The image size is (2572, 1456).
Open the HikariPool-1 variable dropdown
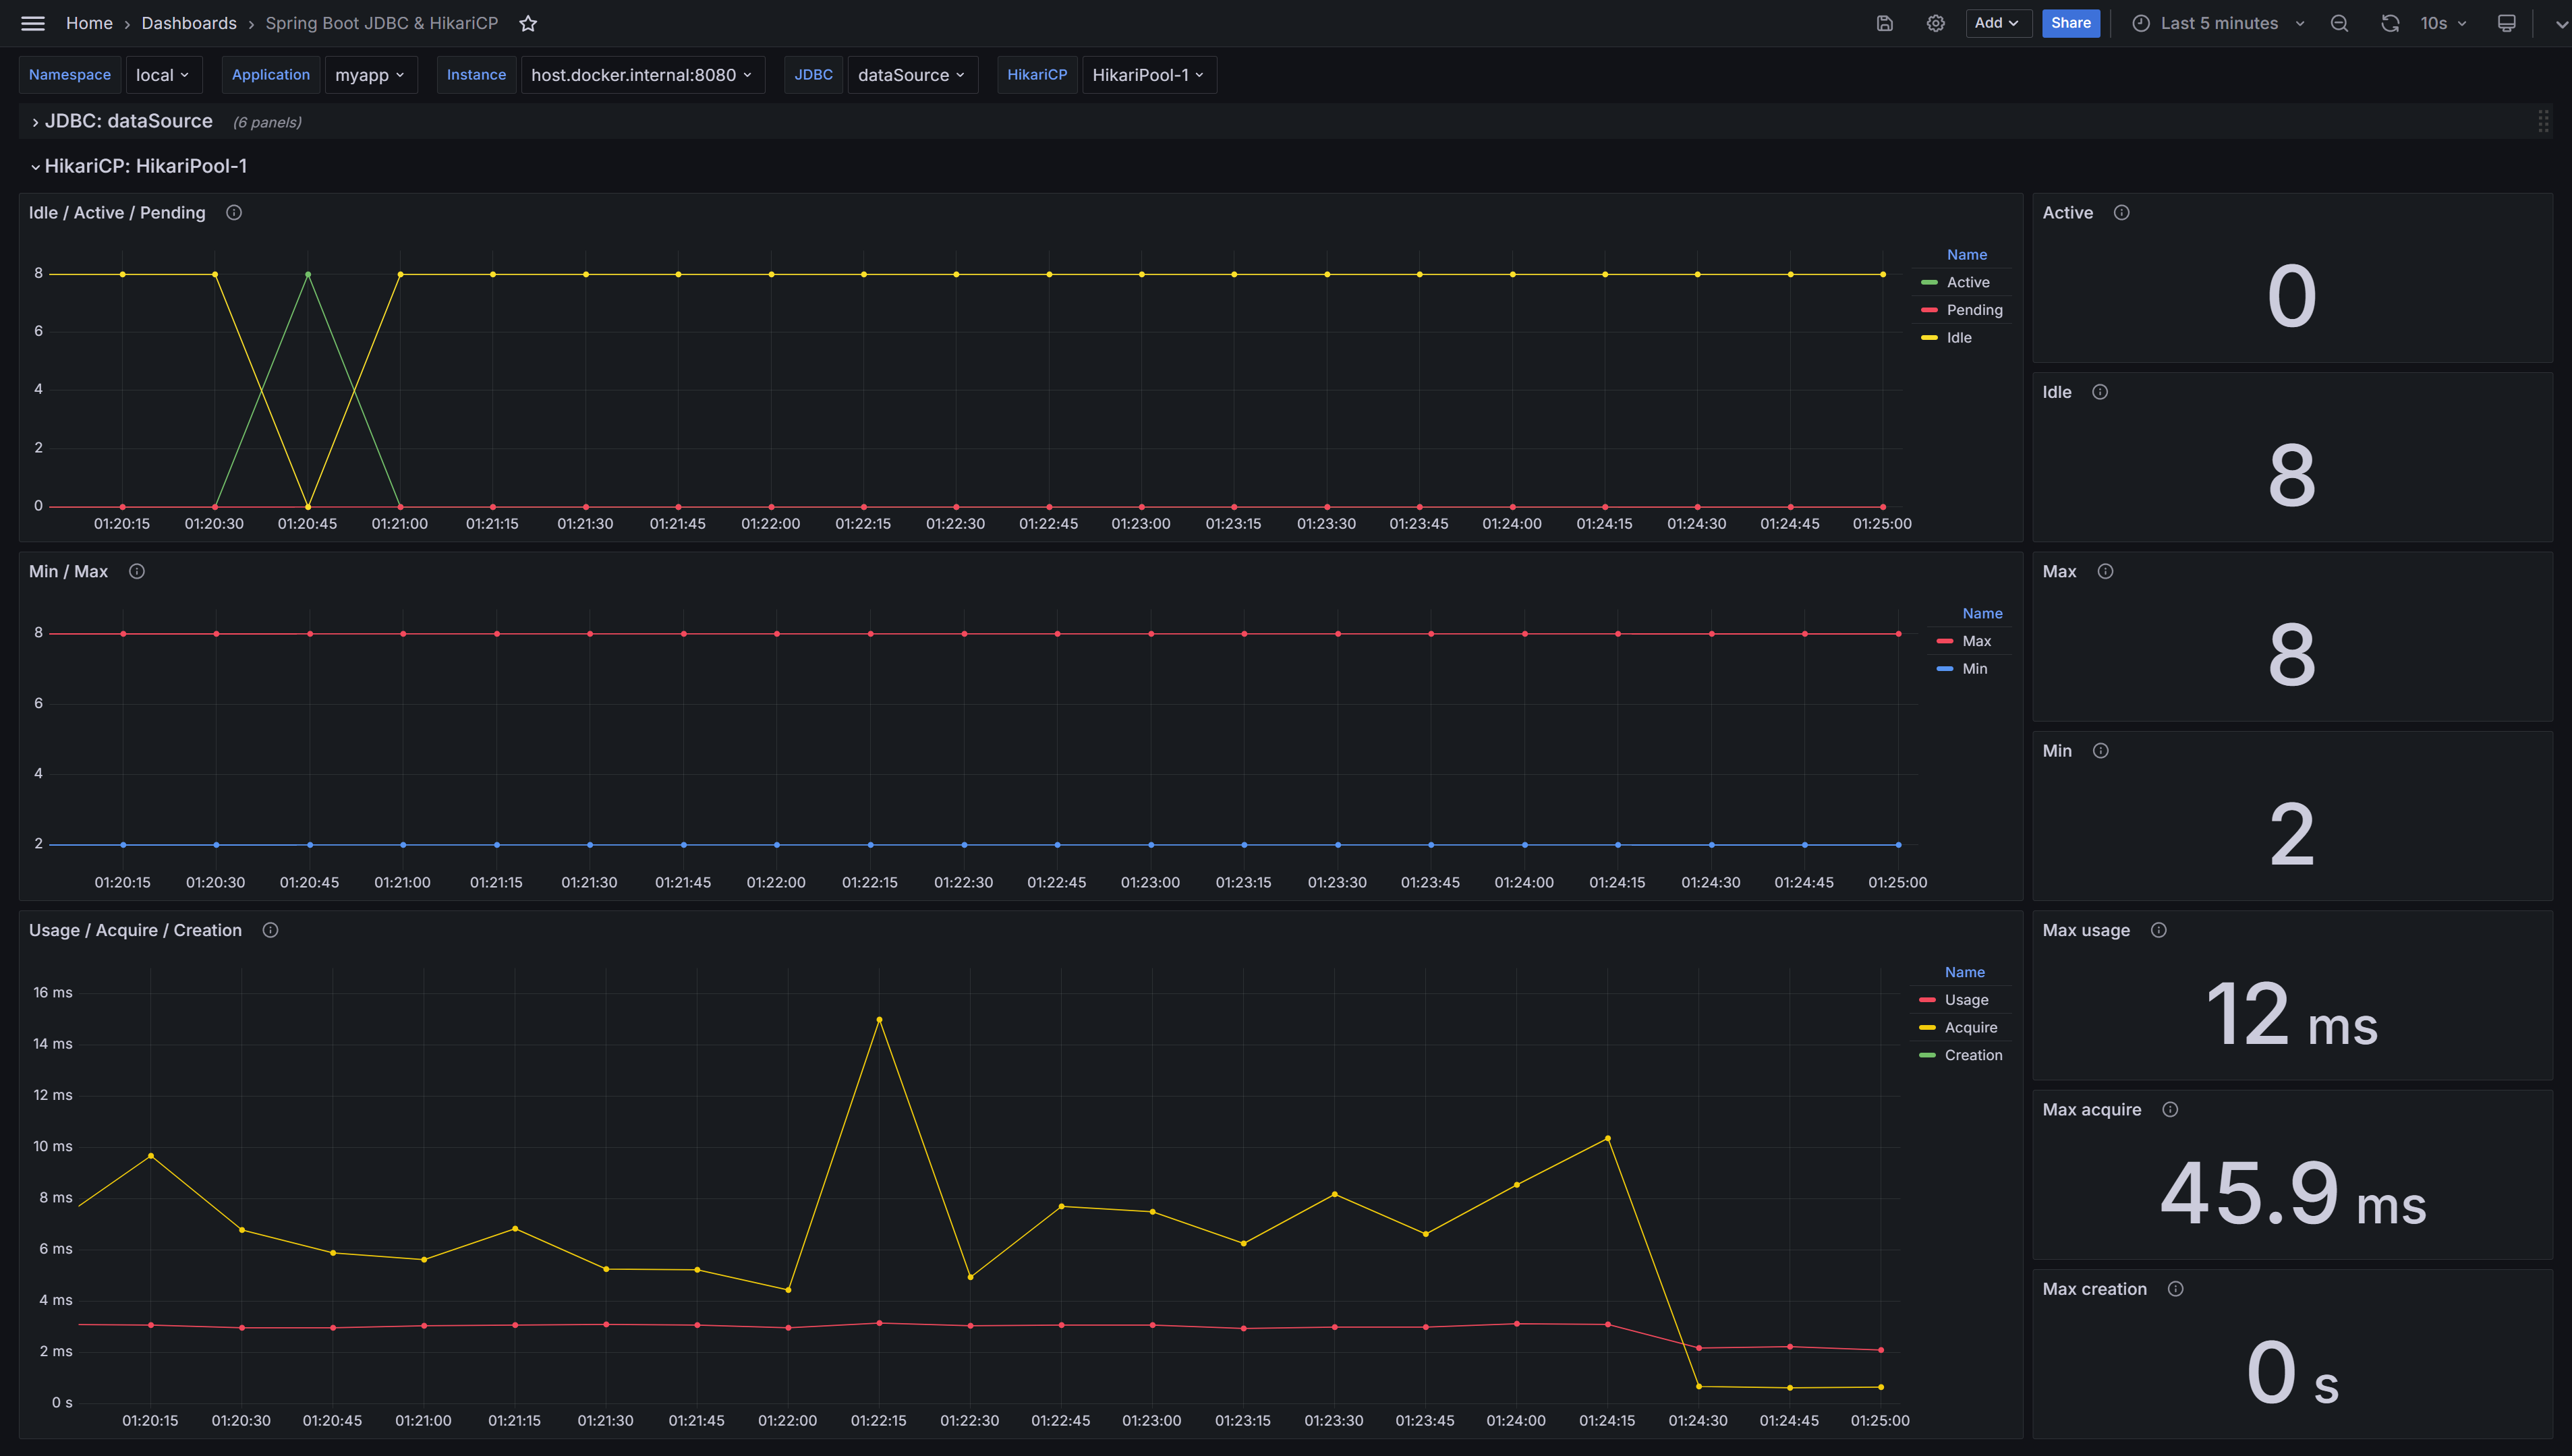click(1147, 75)
